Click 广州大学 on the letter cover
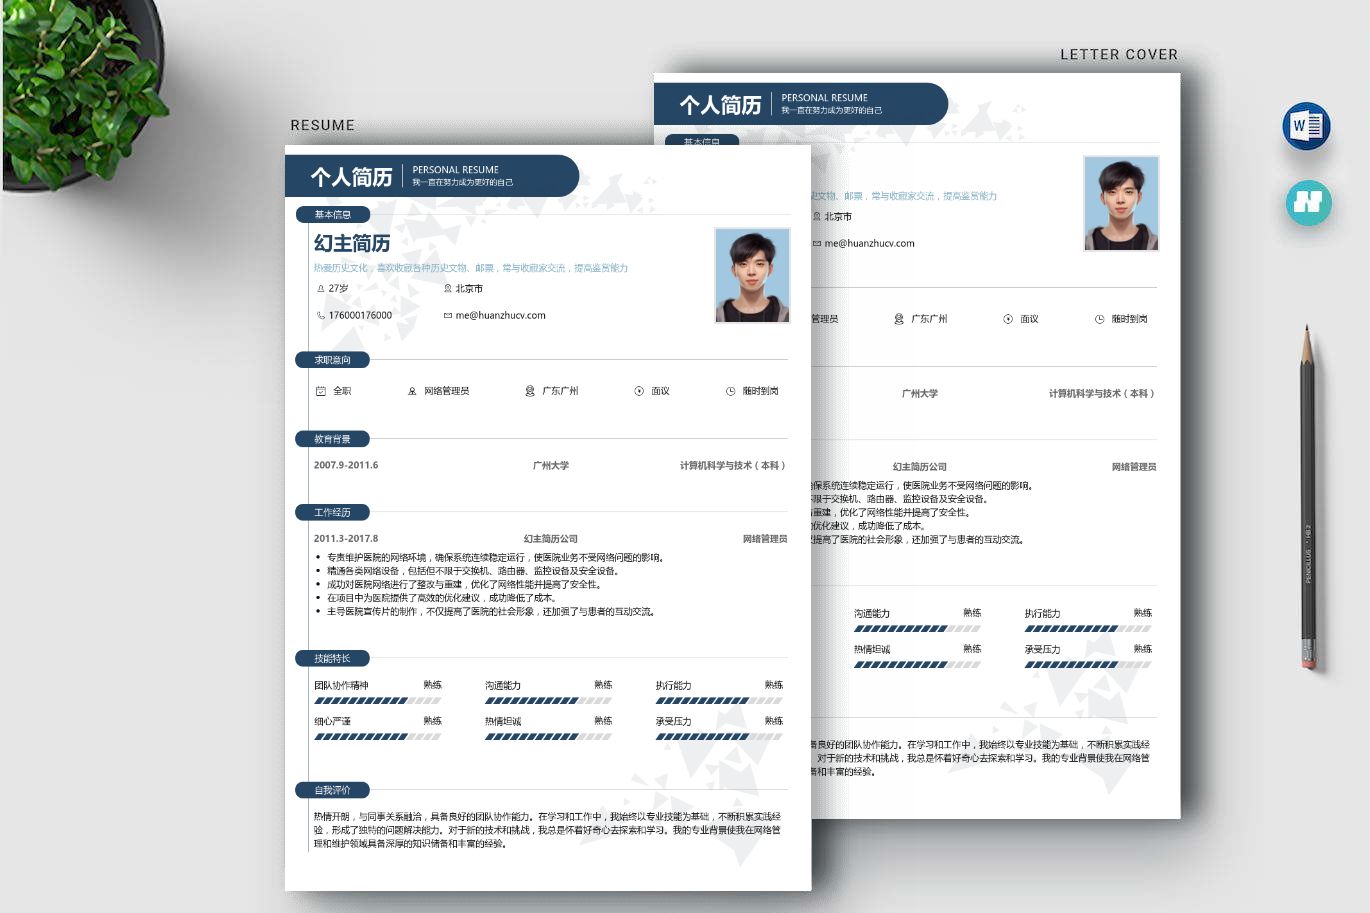 [x=920, y=394]
